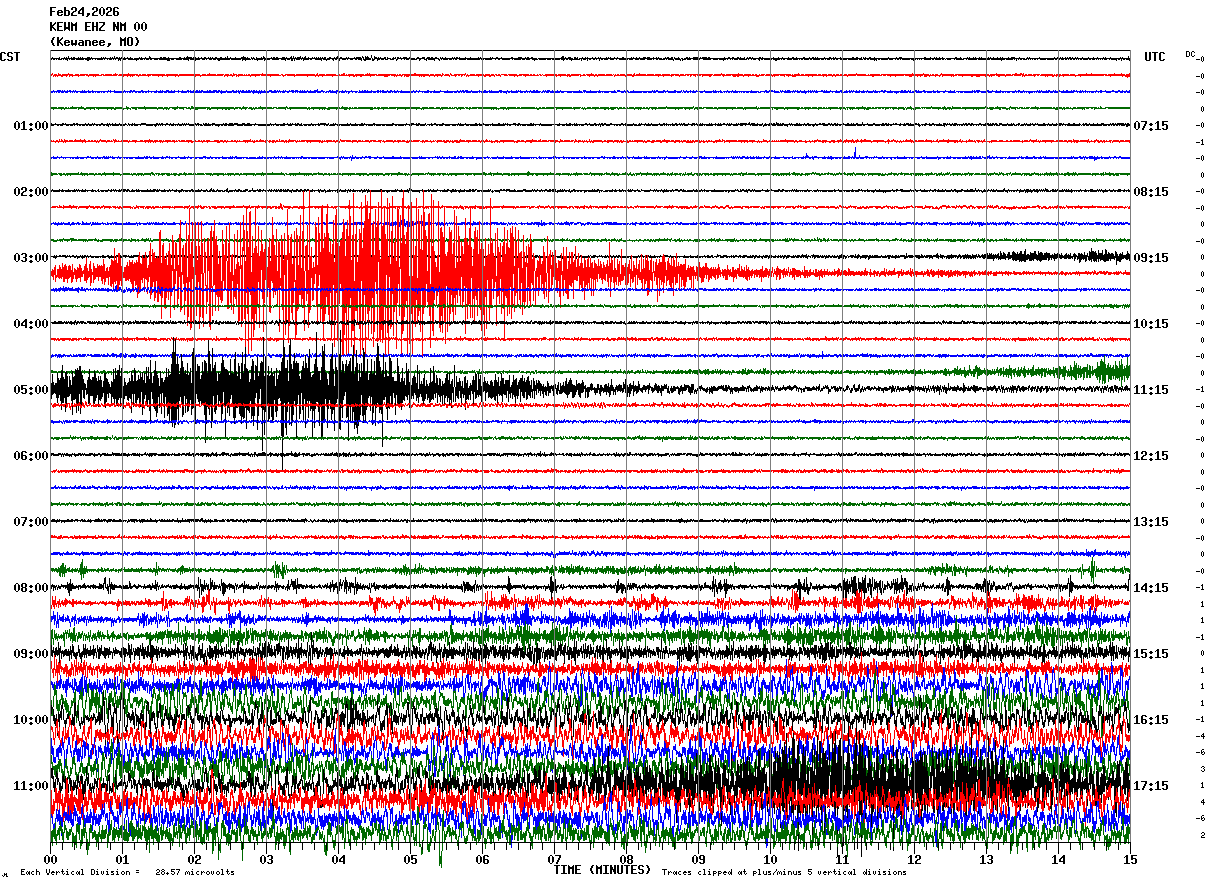Click the "09:15" UTC row label
This screenshot has width=1210, height=886.
(x=1151, y=258)
